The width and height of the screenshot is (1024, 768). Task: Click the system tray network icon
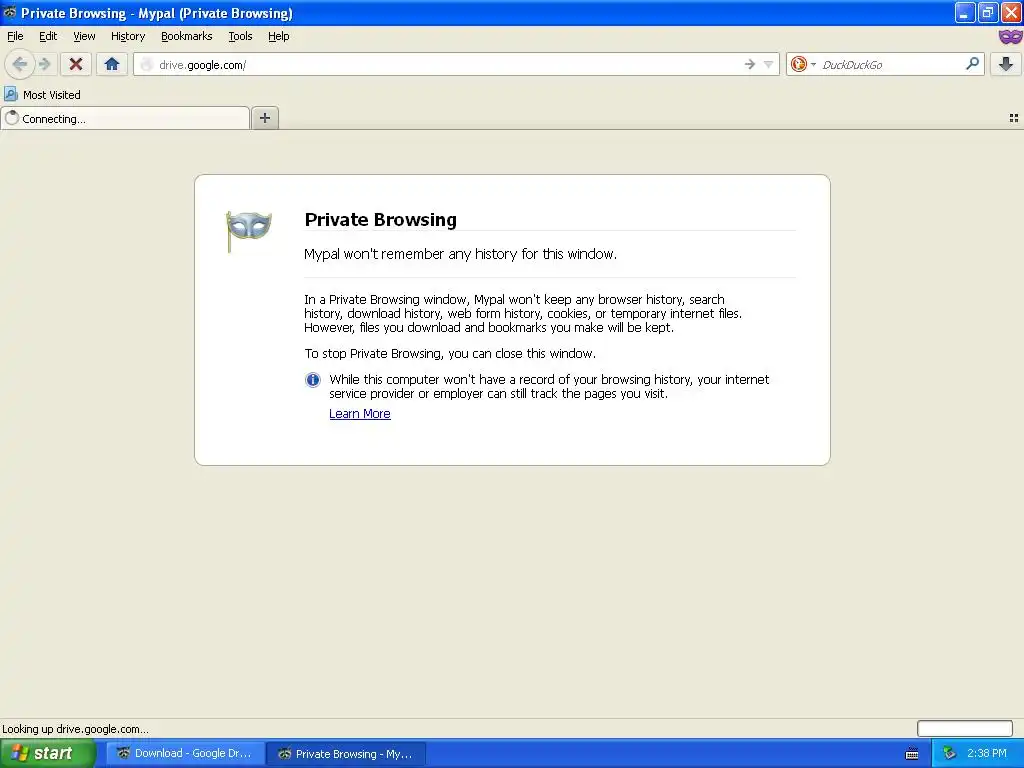pos(949,753)
